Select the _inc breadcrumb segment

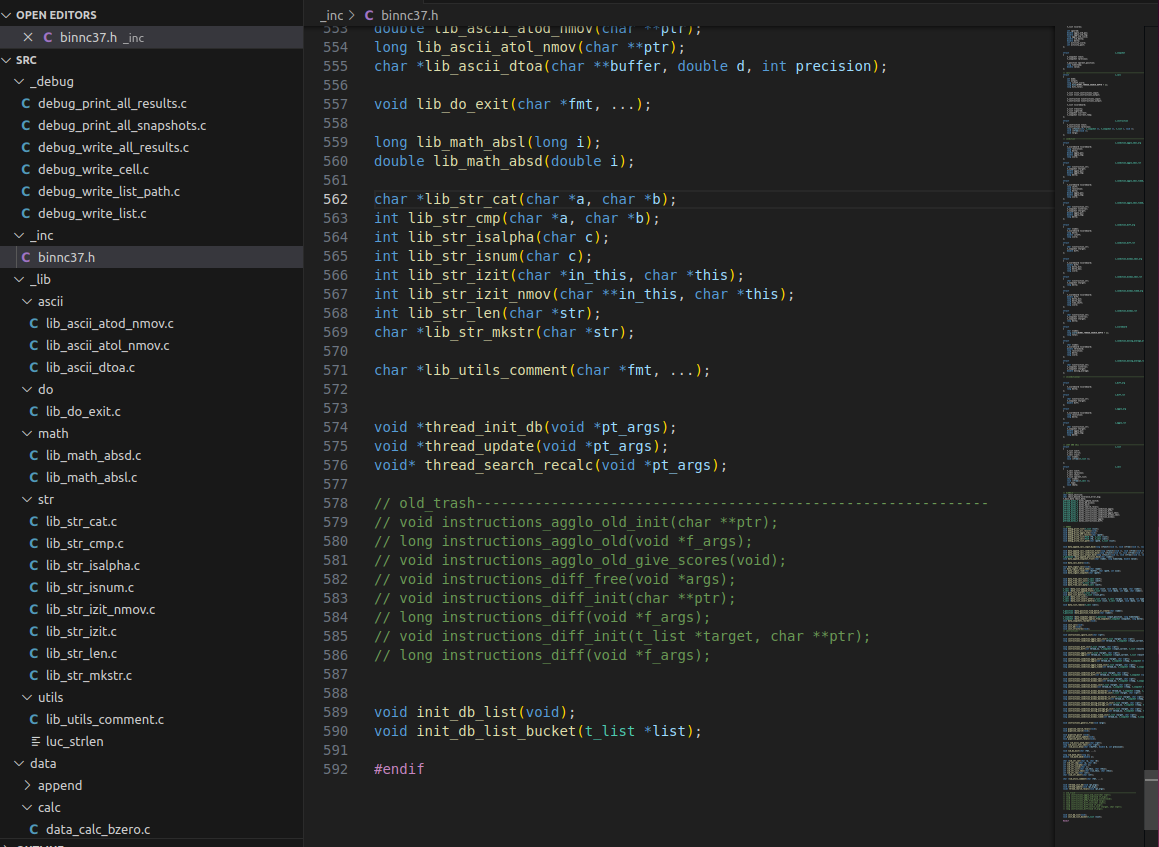332,15
